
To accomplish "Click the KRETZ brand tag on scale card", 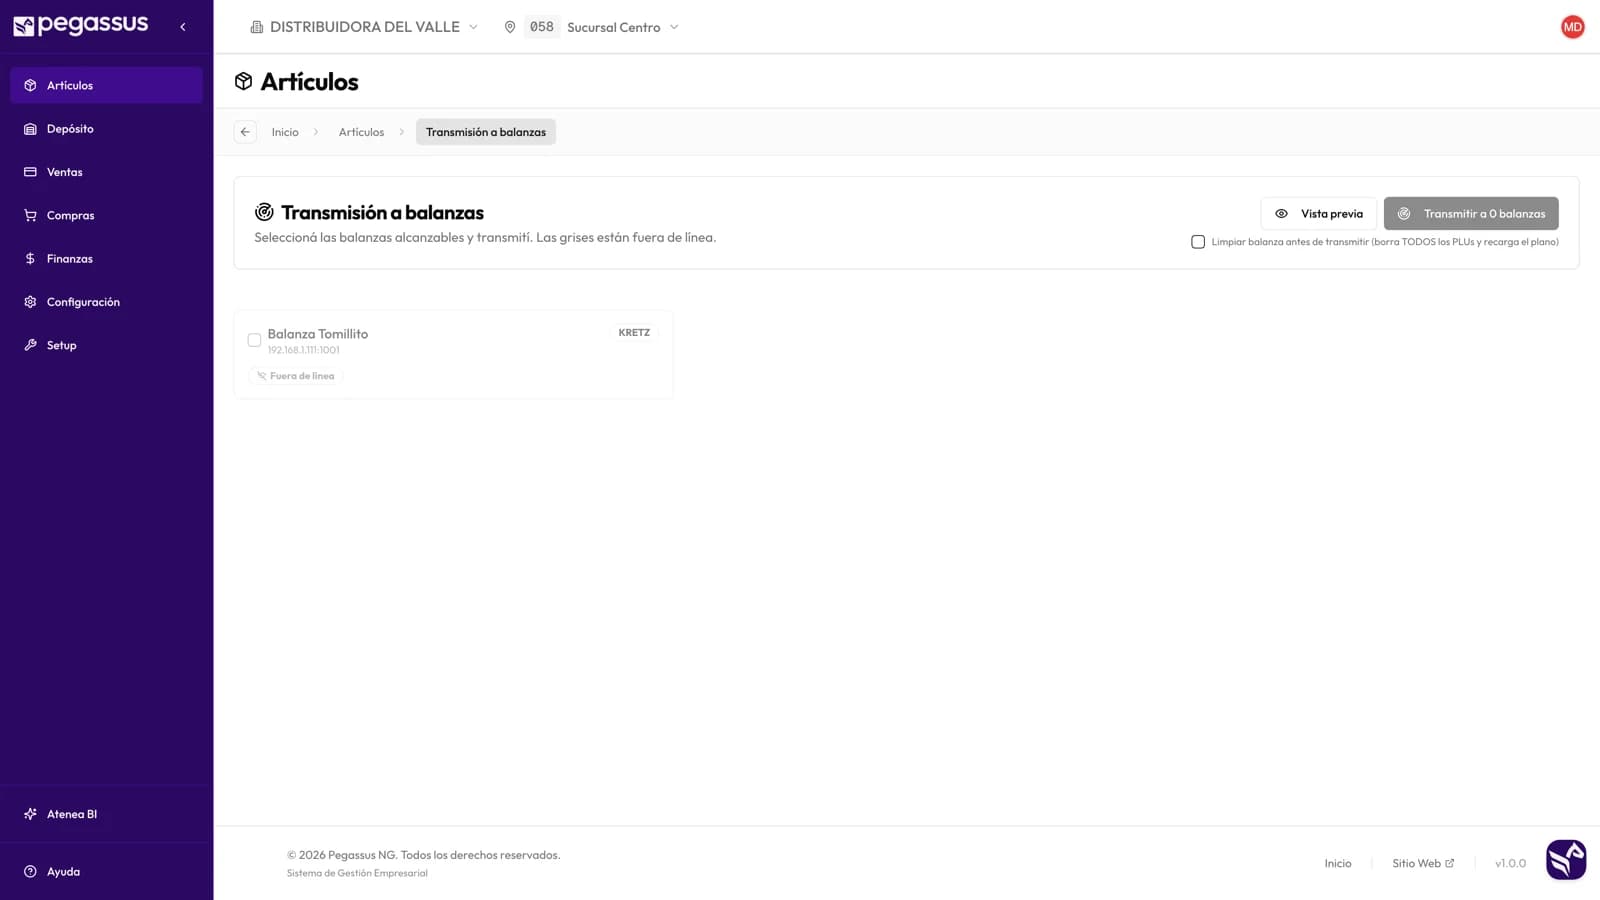I will (x=634, y=332).
